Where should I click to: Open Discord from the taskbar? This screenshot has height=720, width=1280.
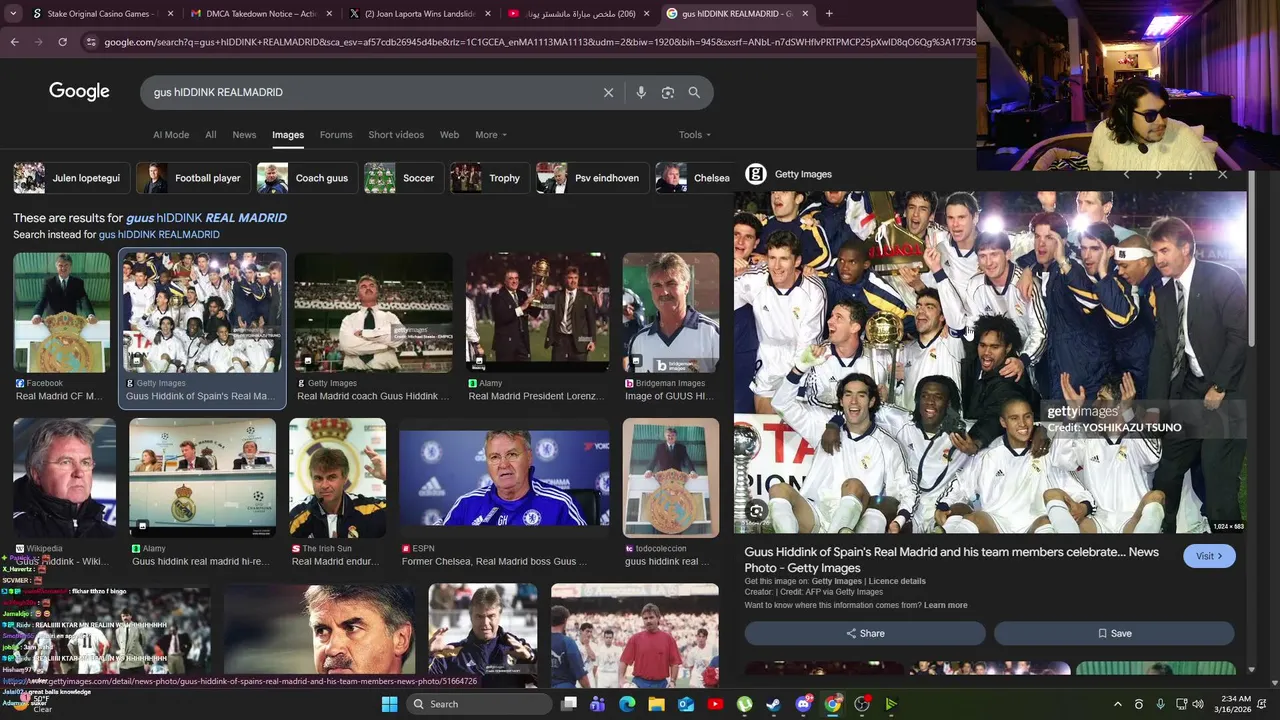click(x=803, y=704)
